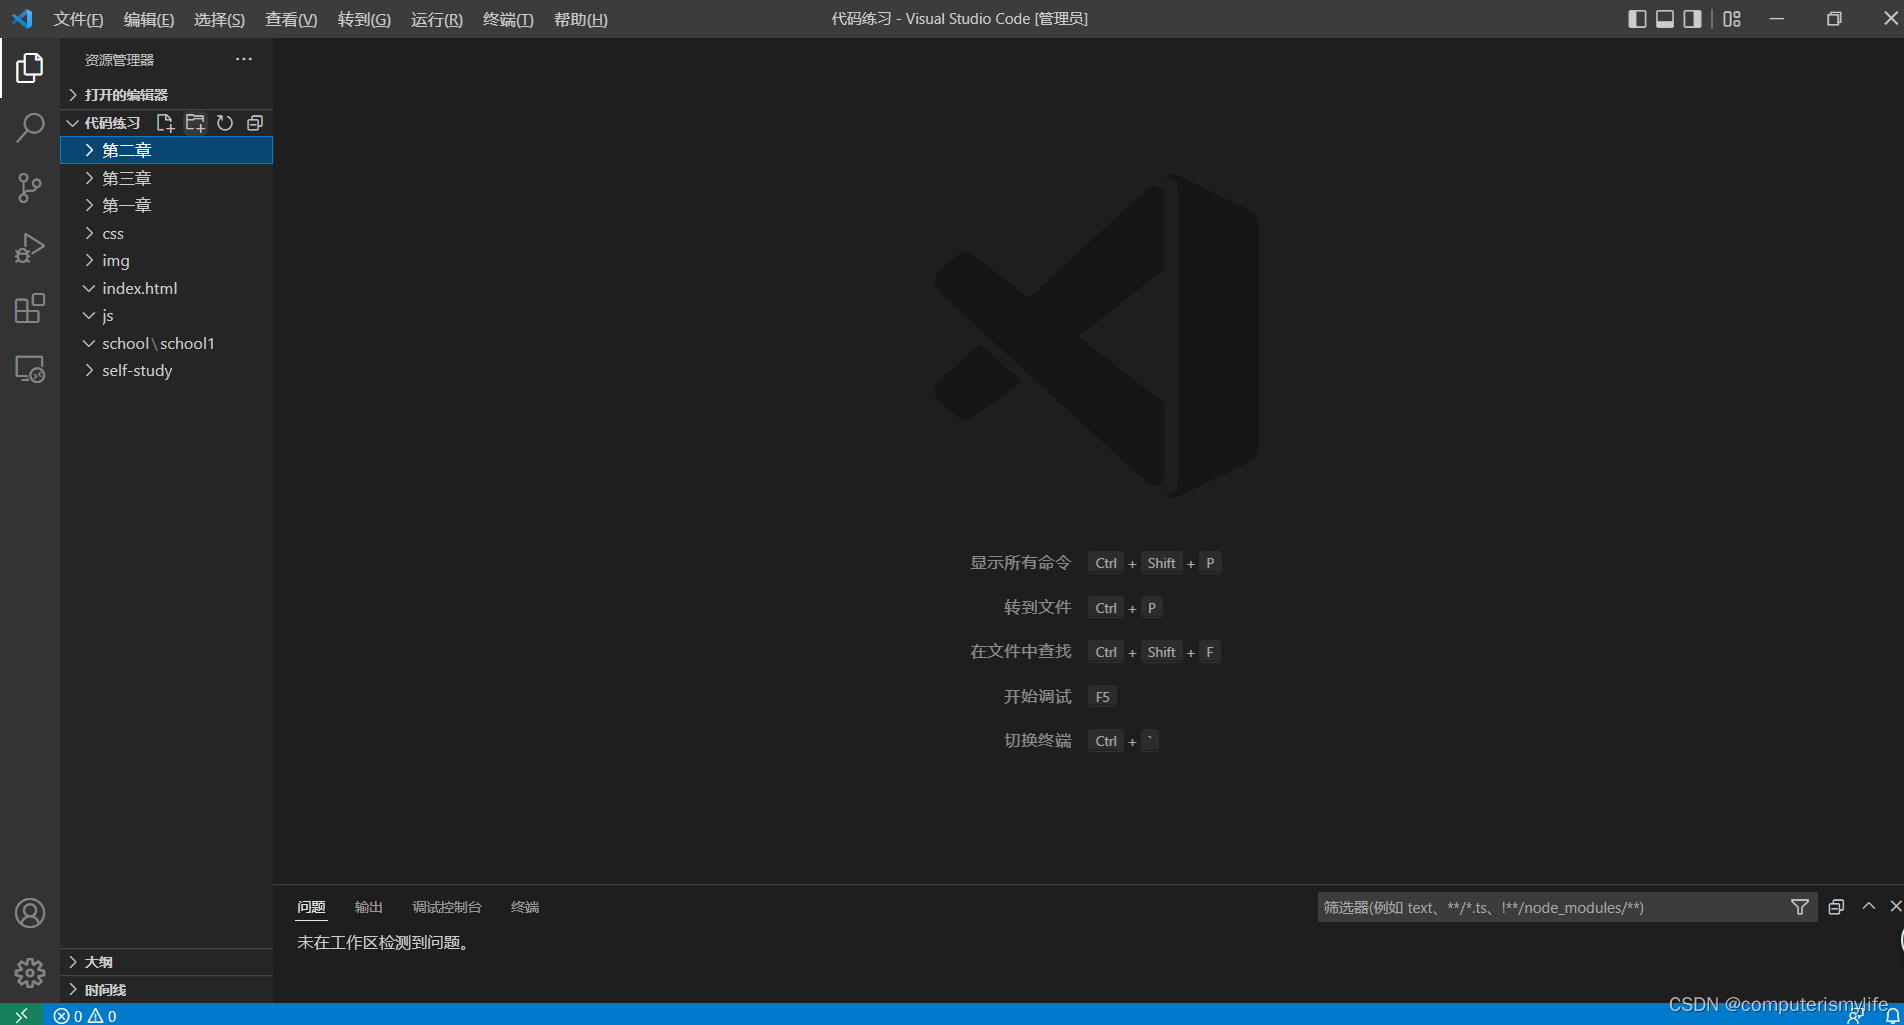The image size is (1904, 1025).
Task: Switch to the 问题 panel tab
Action: click(x=311, y=907)
